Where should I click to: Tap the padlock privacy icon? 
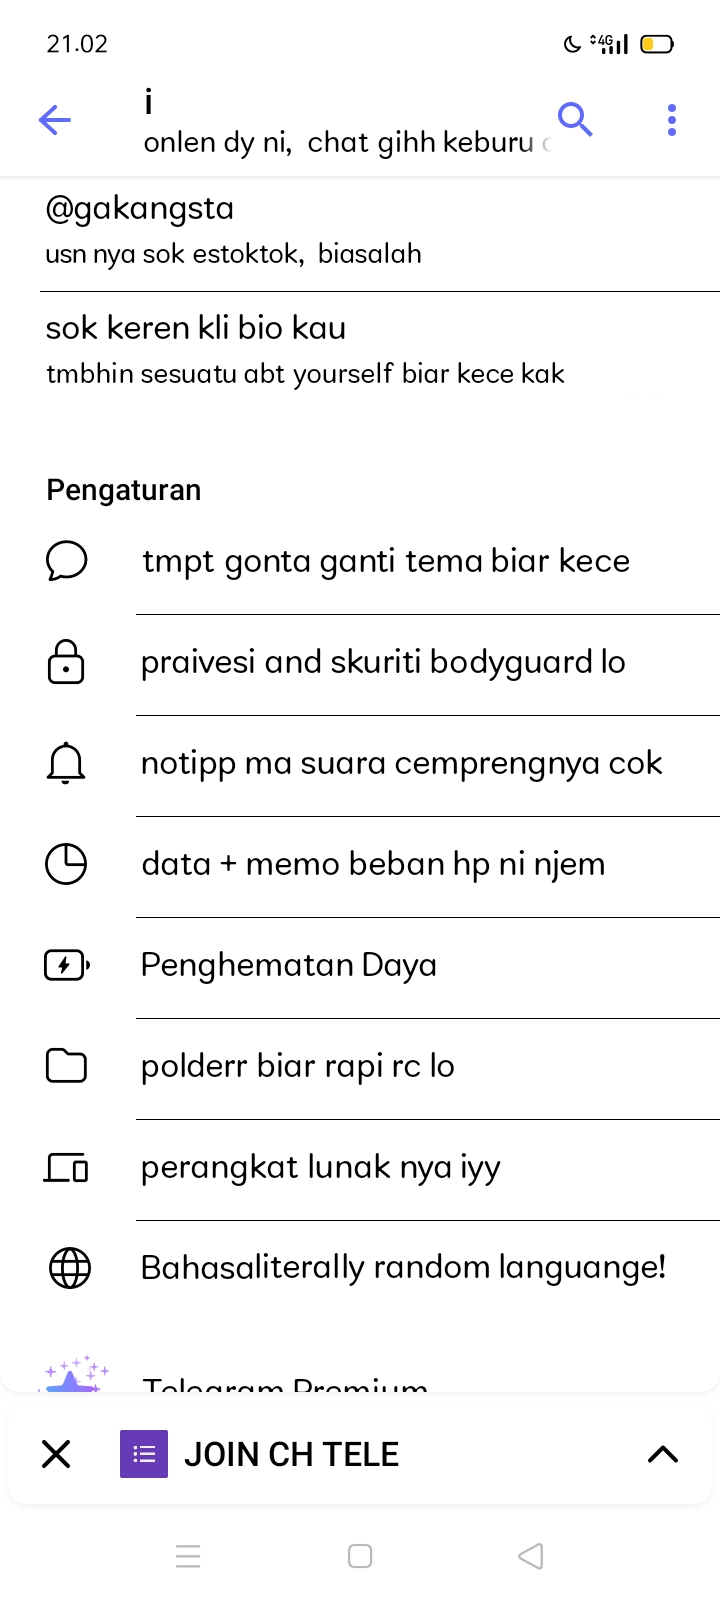(x=66, y=662)
